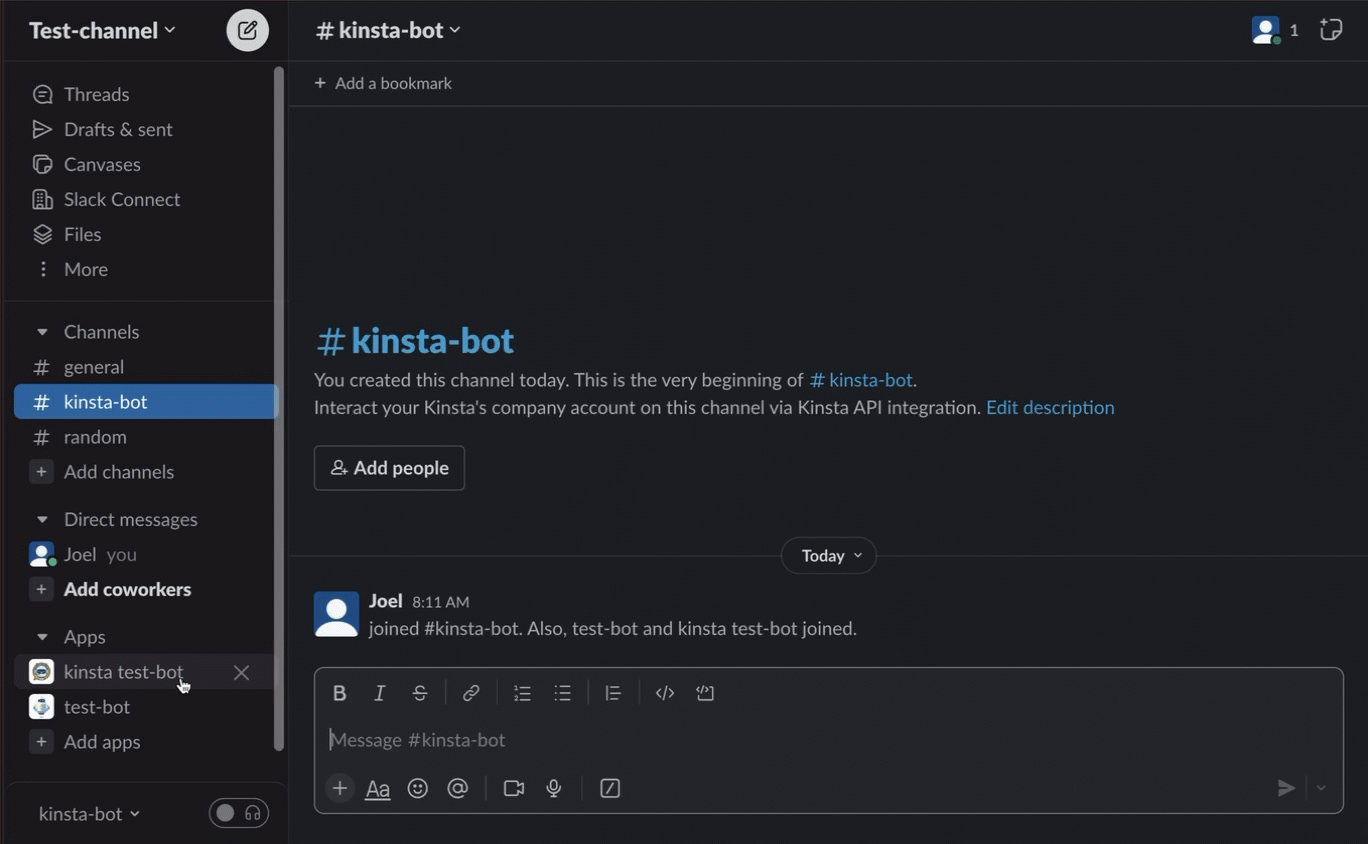Click inside the message input field

(700, 739)
